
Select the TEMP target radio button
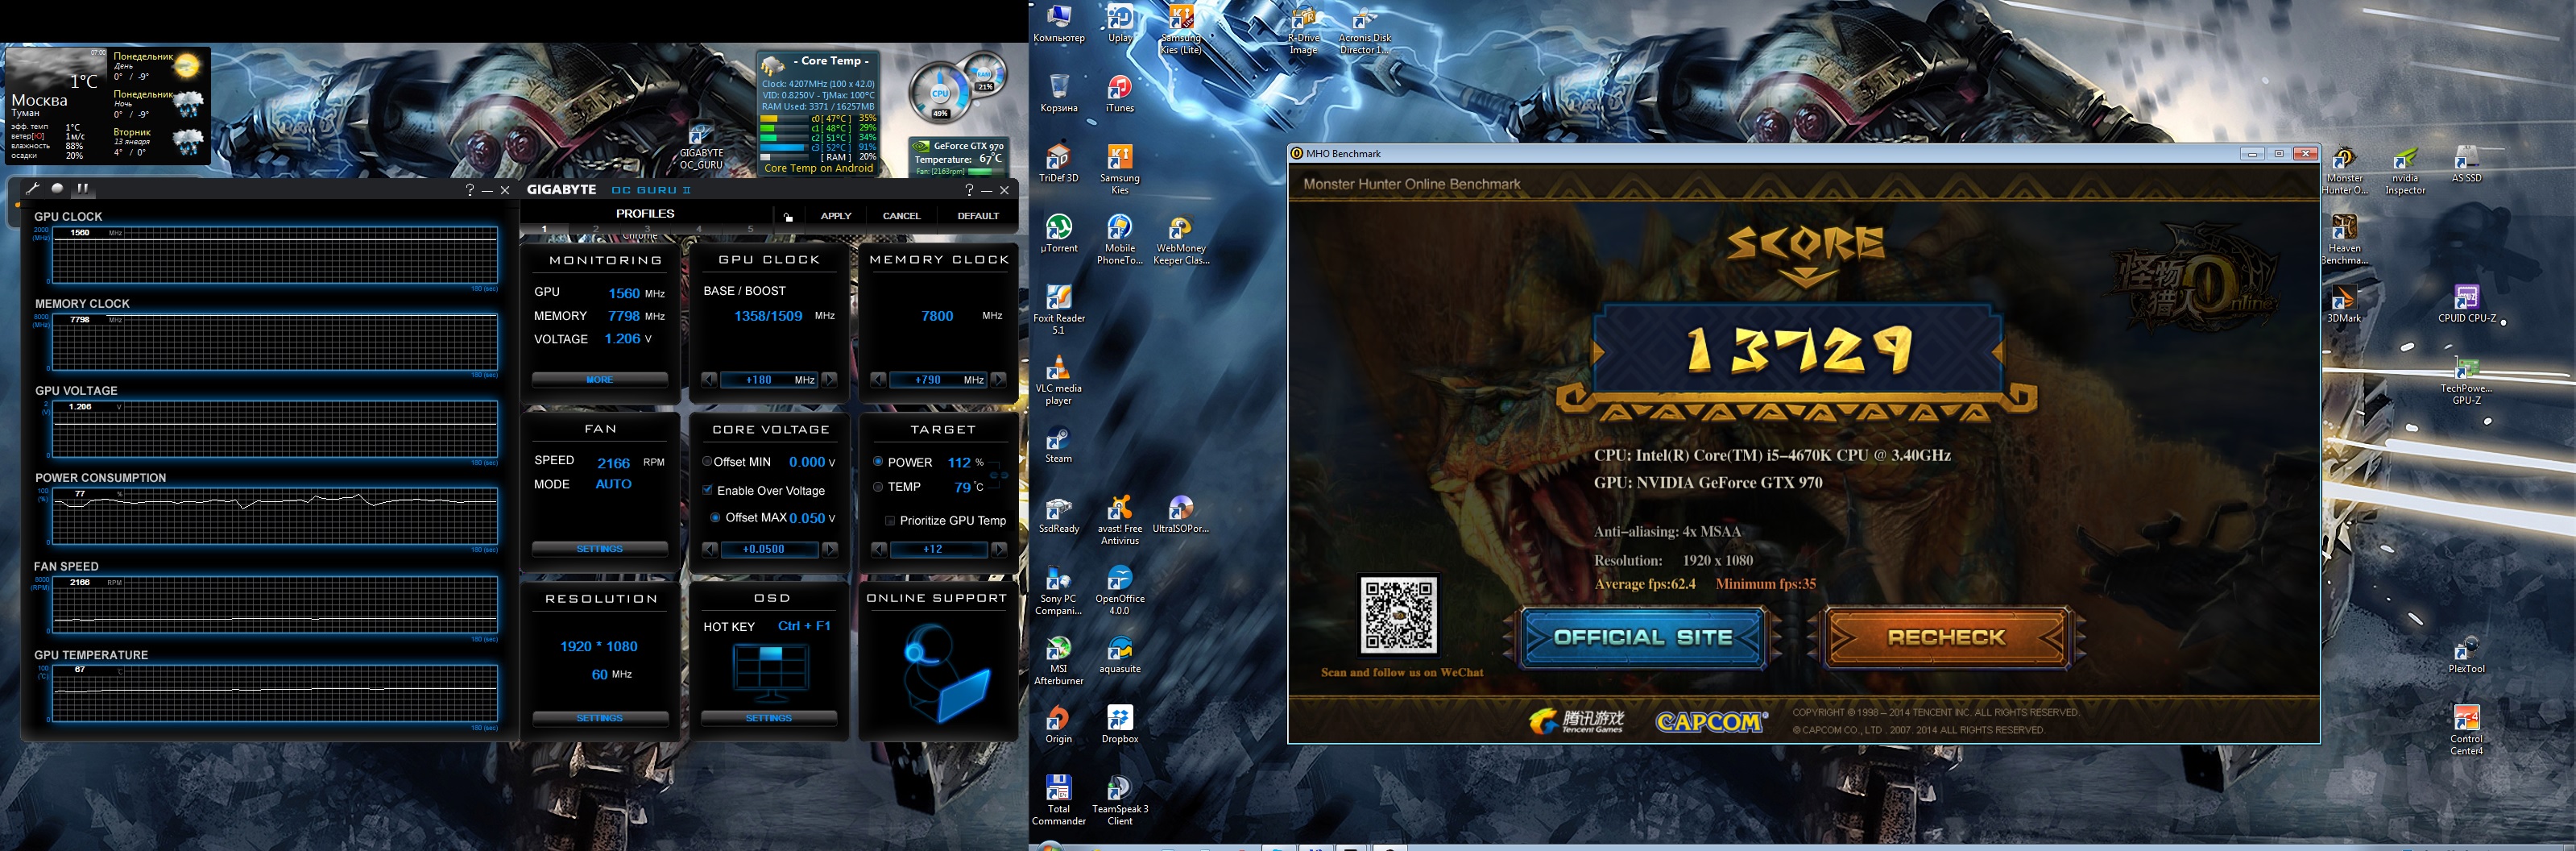[x=878, y=487]
